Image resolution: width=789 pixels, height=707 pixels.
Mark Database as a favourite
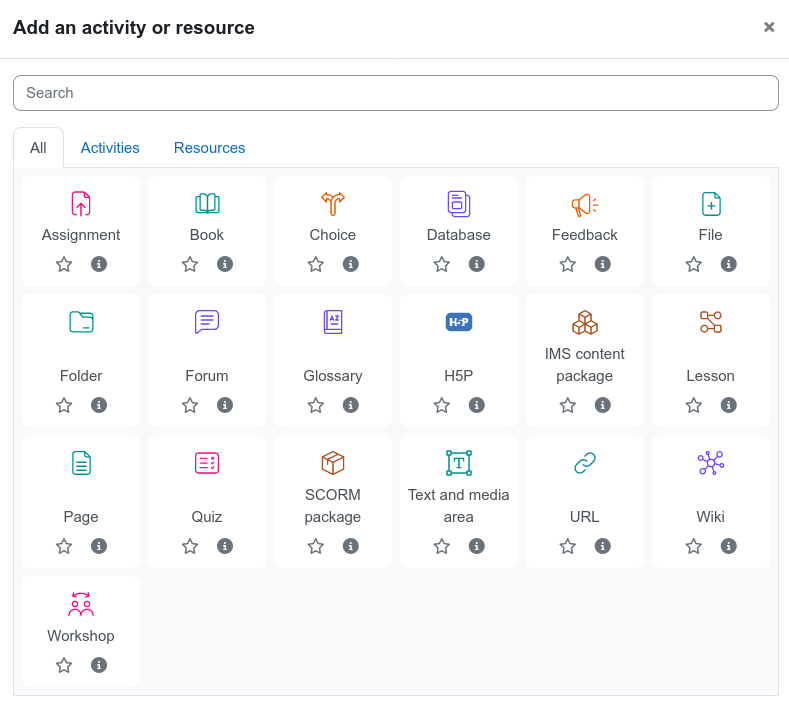pyautogui.click(x=442, y=264)
